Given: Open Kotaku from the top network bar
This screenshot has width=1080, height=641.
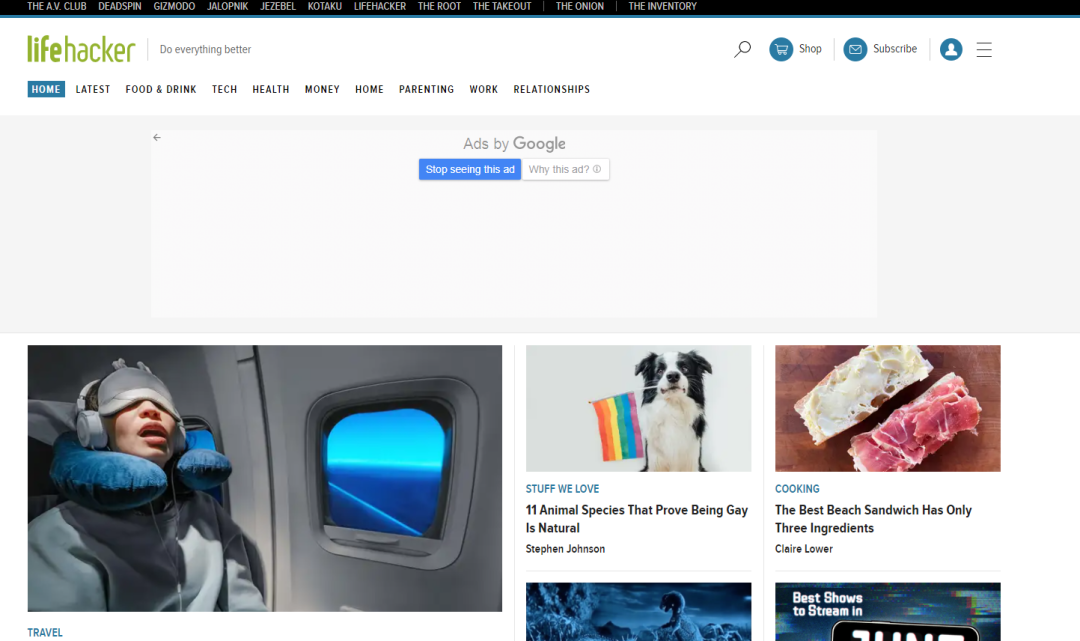Looking at the screenshot, I should pyautogui.click(x=325, y=6).
